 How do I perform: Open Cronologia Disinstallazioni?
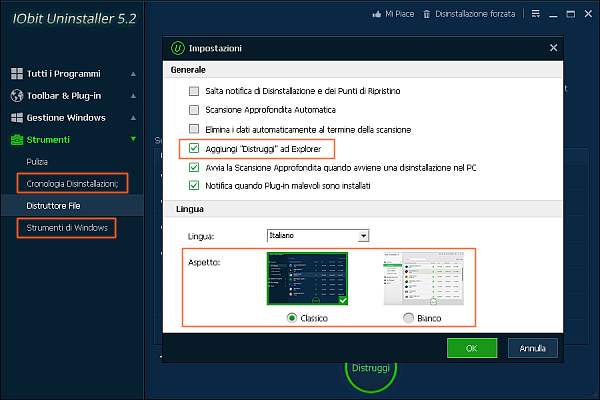[72, 184]
